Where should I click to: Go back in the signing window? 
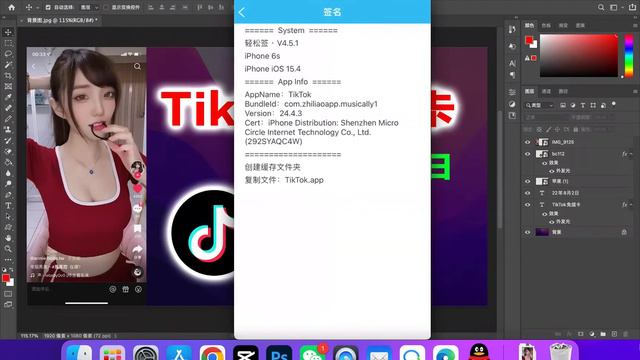pos(242,12)
